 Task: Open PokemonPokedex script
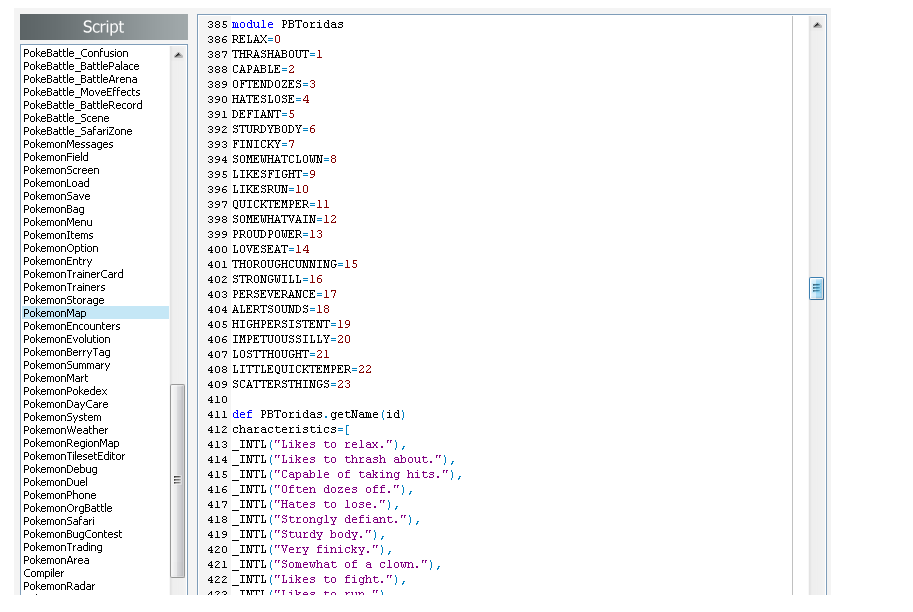coord(65,391)
